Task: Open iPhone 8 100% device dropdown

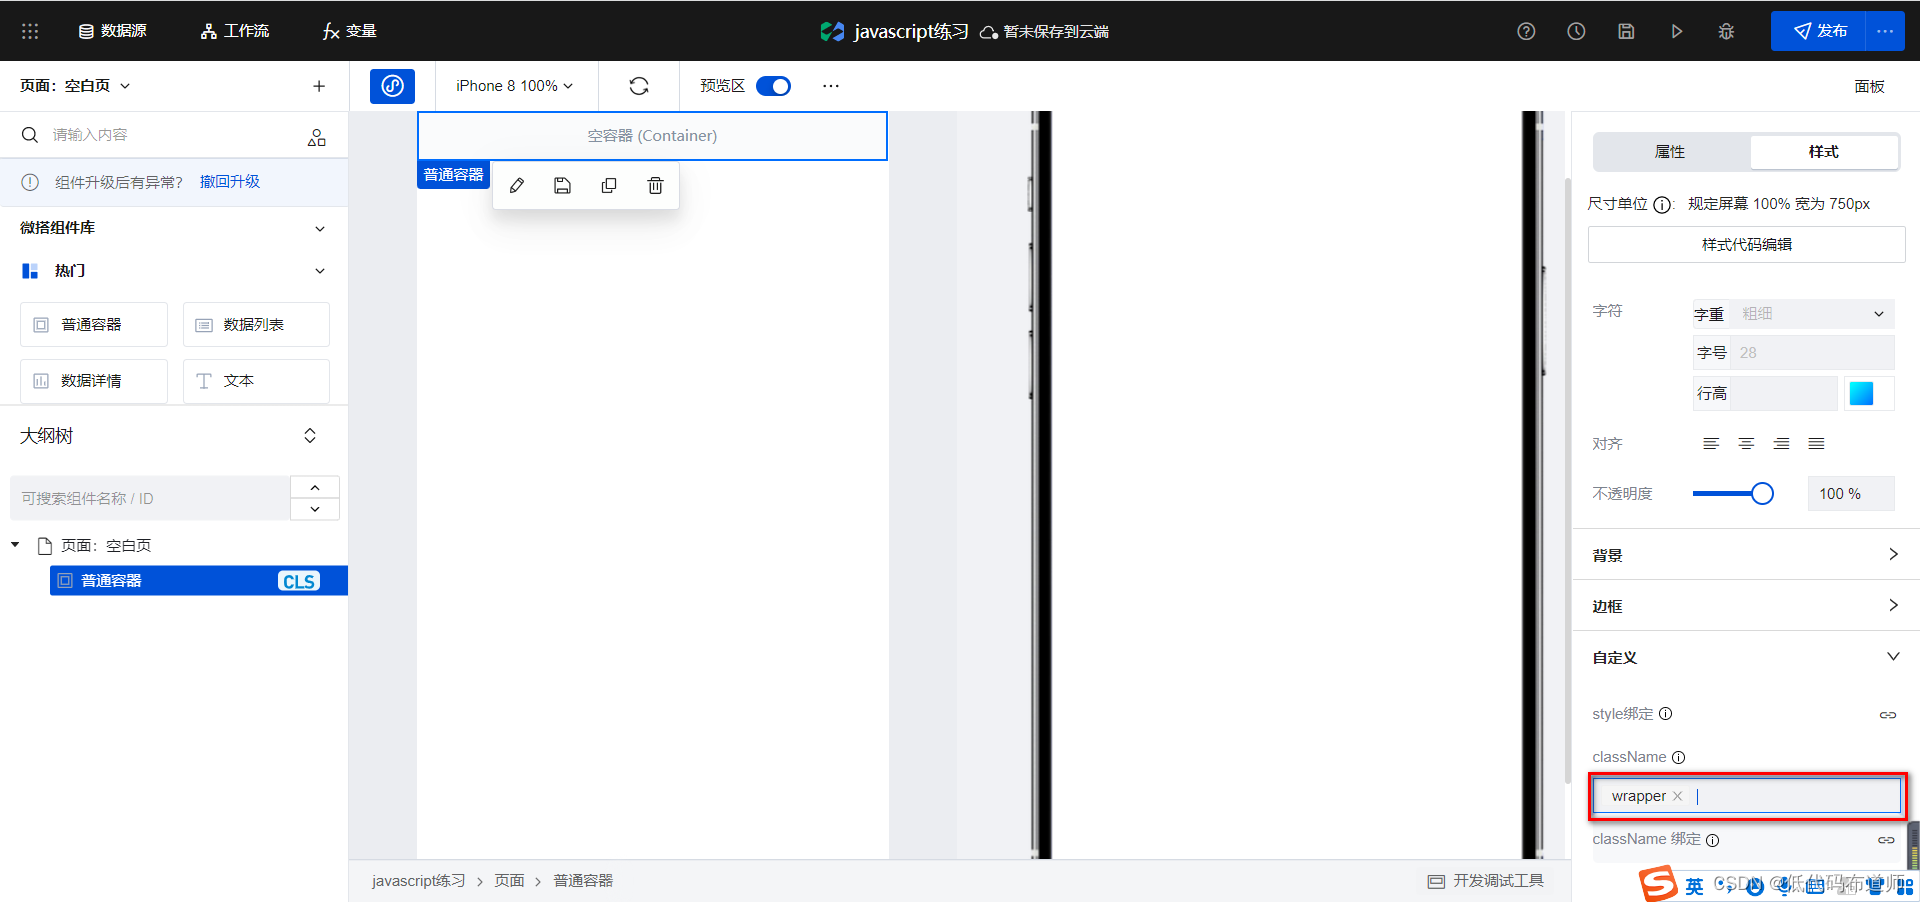Action: click(x=515, y=86)
